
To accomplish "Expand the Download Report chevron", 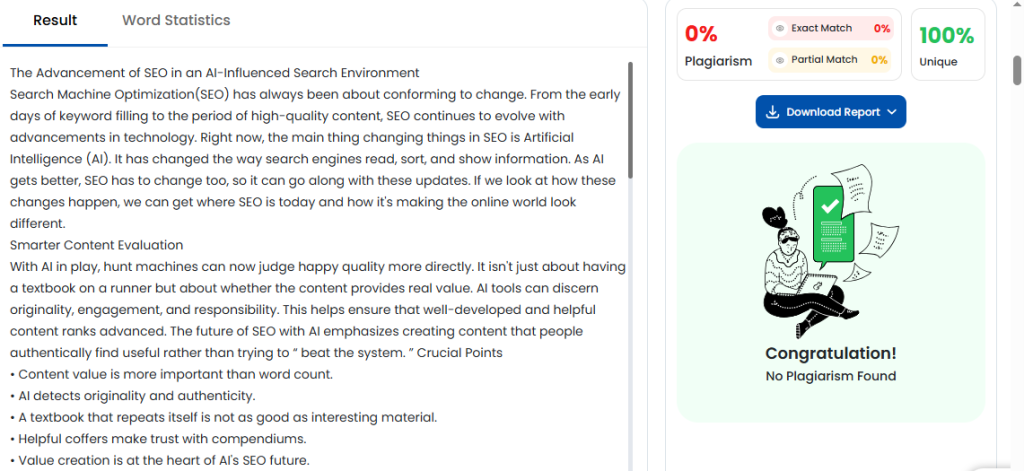I will pyautogui.click(x=891, y=112).
